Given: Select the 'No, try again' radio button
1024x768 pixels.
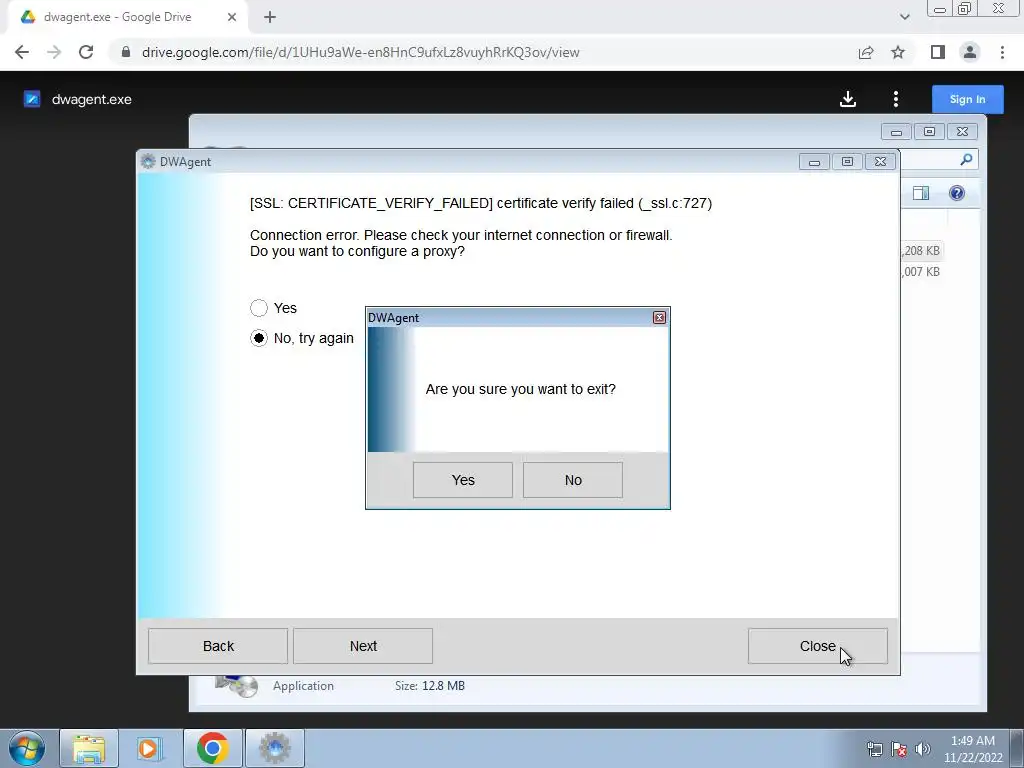Looking at the screenshot, I should [259, 338].
